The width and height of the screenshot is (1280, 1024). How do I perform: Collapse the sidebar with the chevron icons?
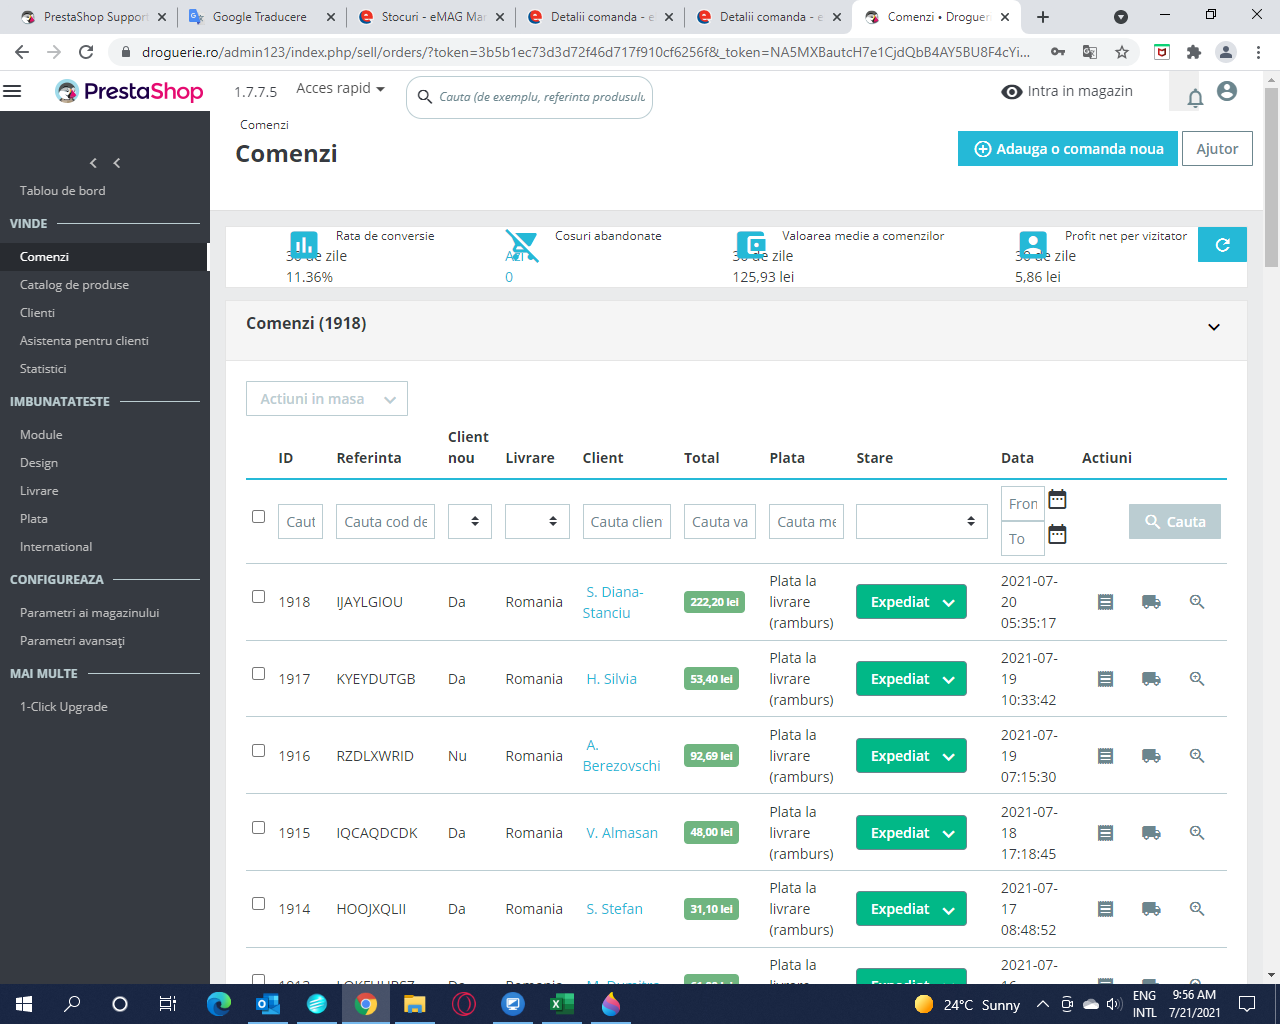coord(104,163)
